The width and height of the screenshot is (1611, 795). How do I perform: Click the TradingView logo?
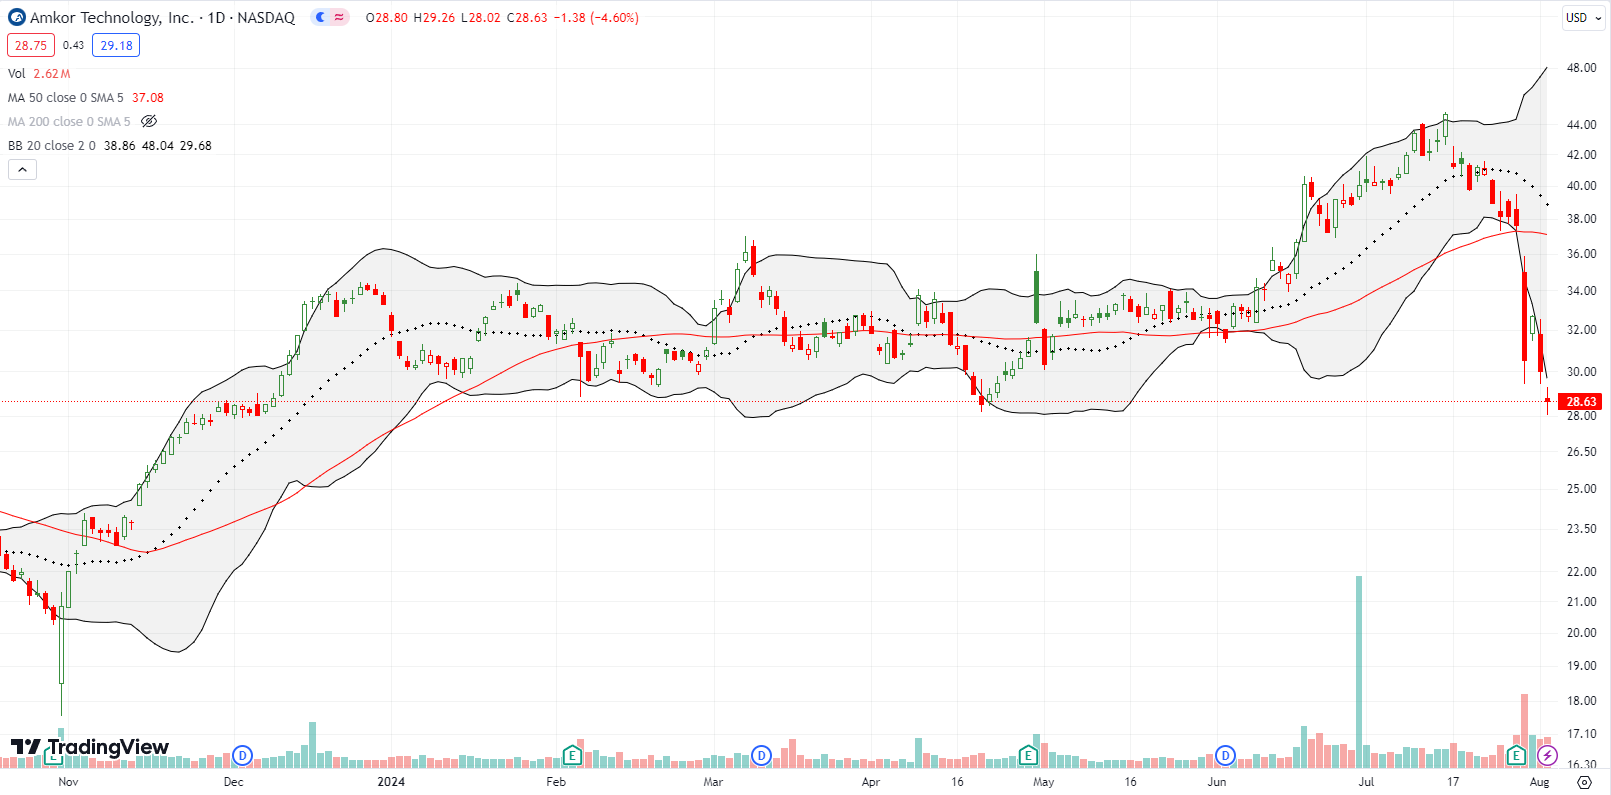89,747
